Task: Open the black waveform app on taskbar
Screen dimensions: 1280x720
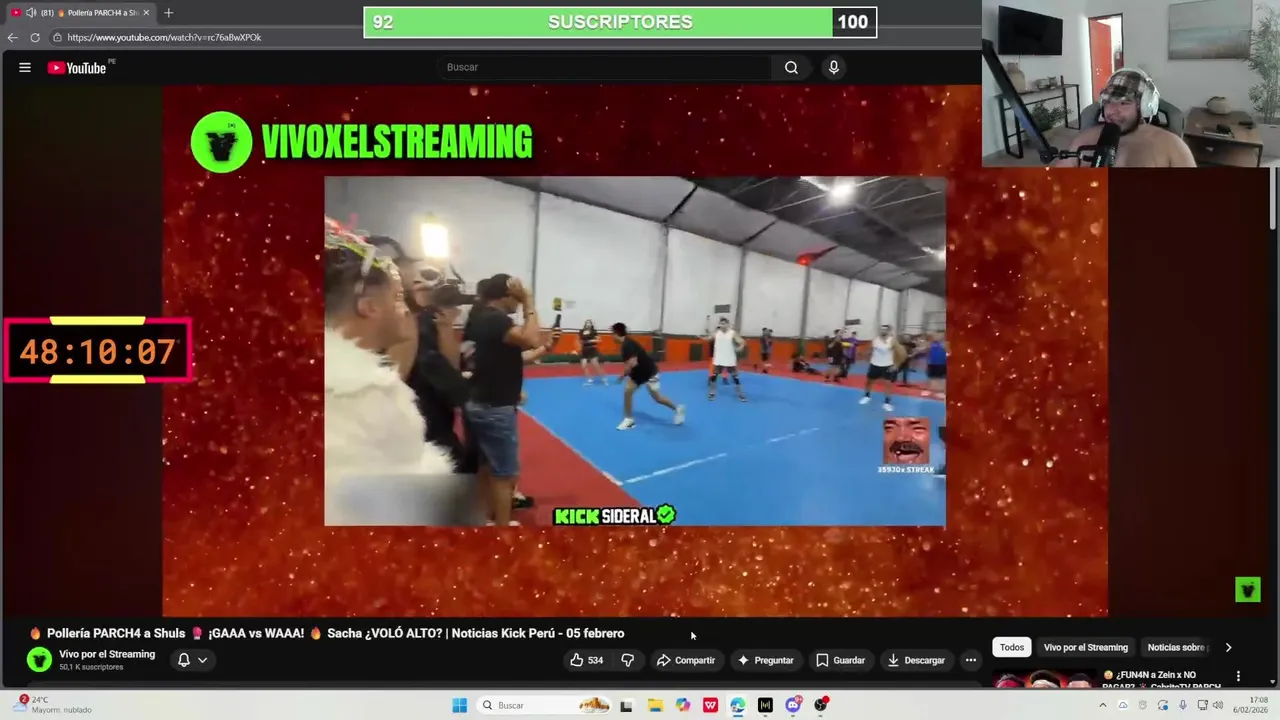Action: [x=765, y=705]
